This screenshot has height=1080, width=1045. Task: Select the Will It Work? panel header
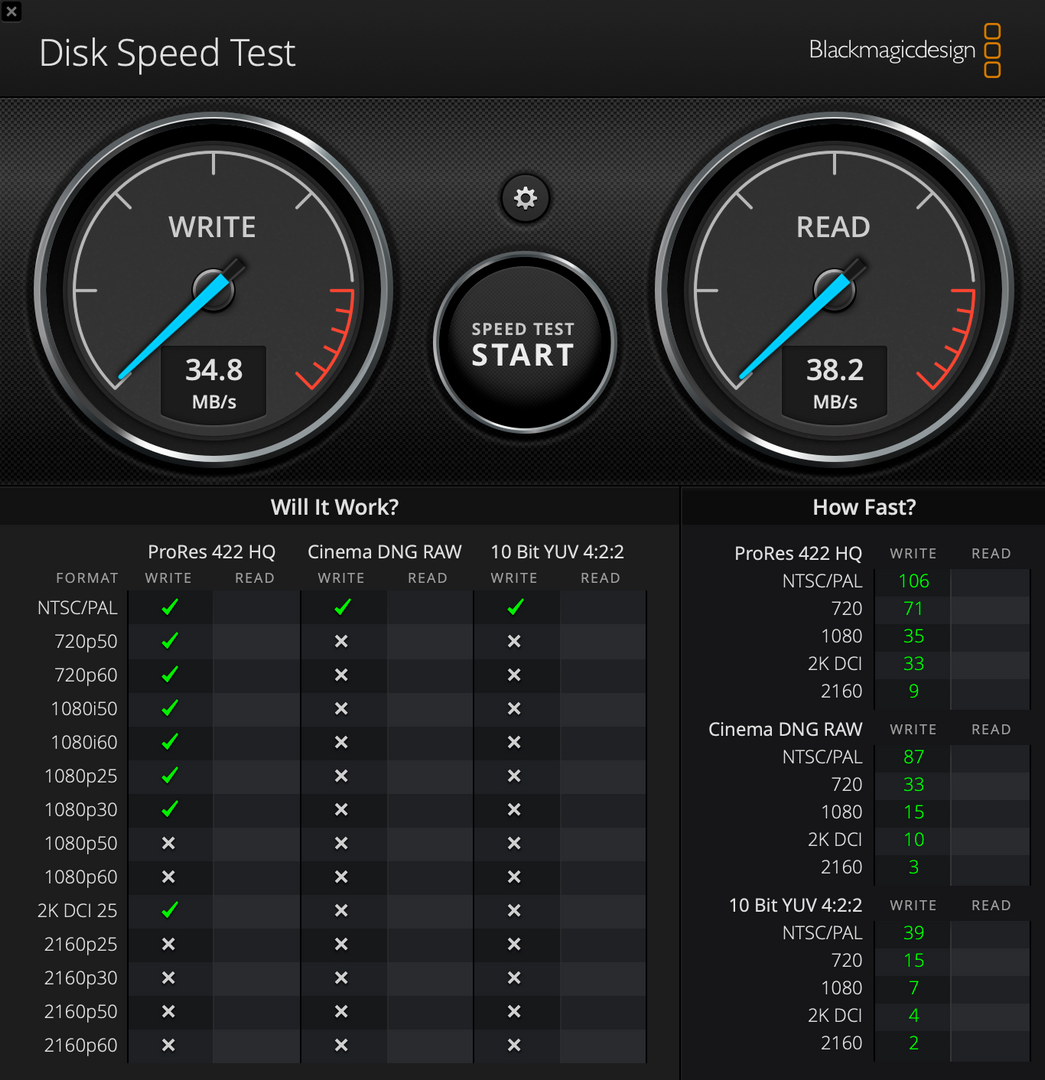(335, 507)
